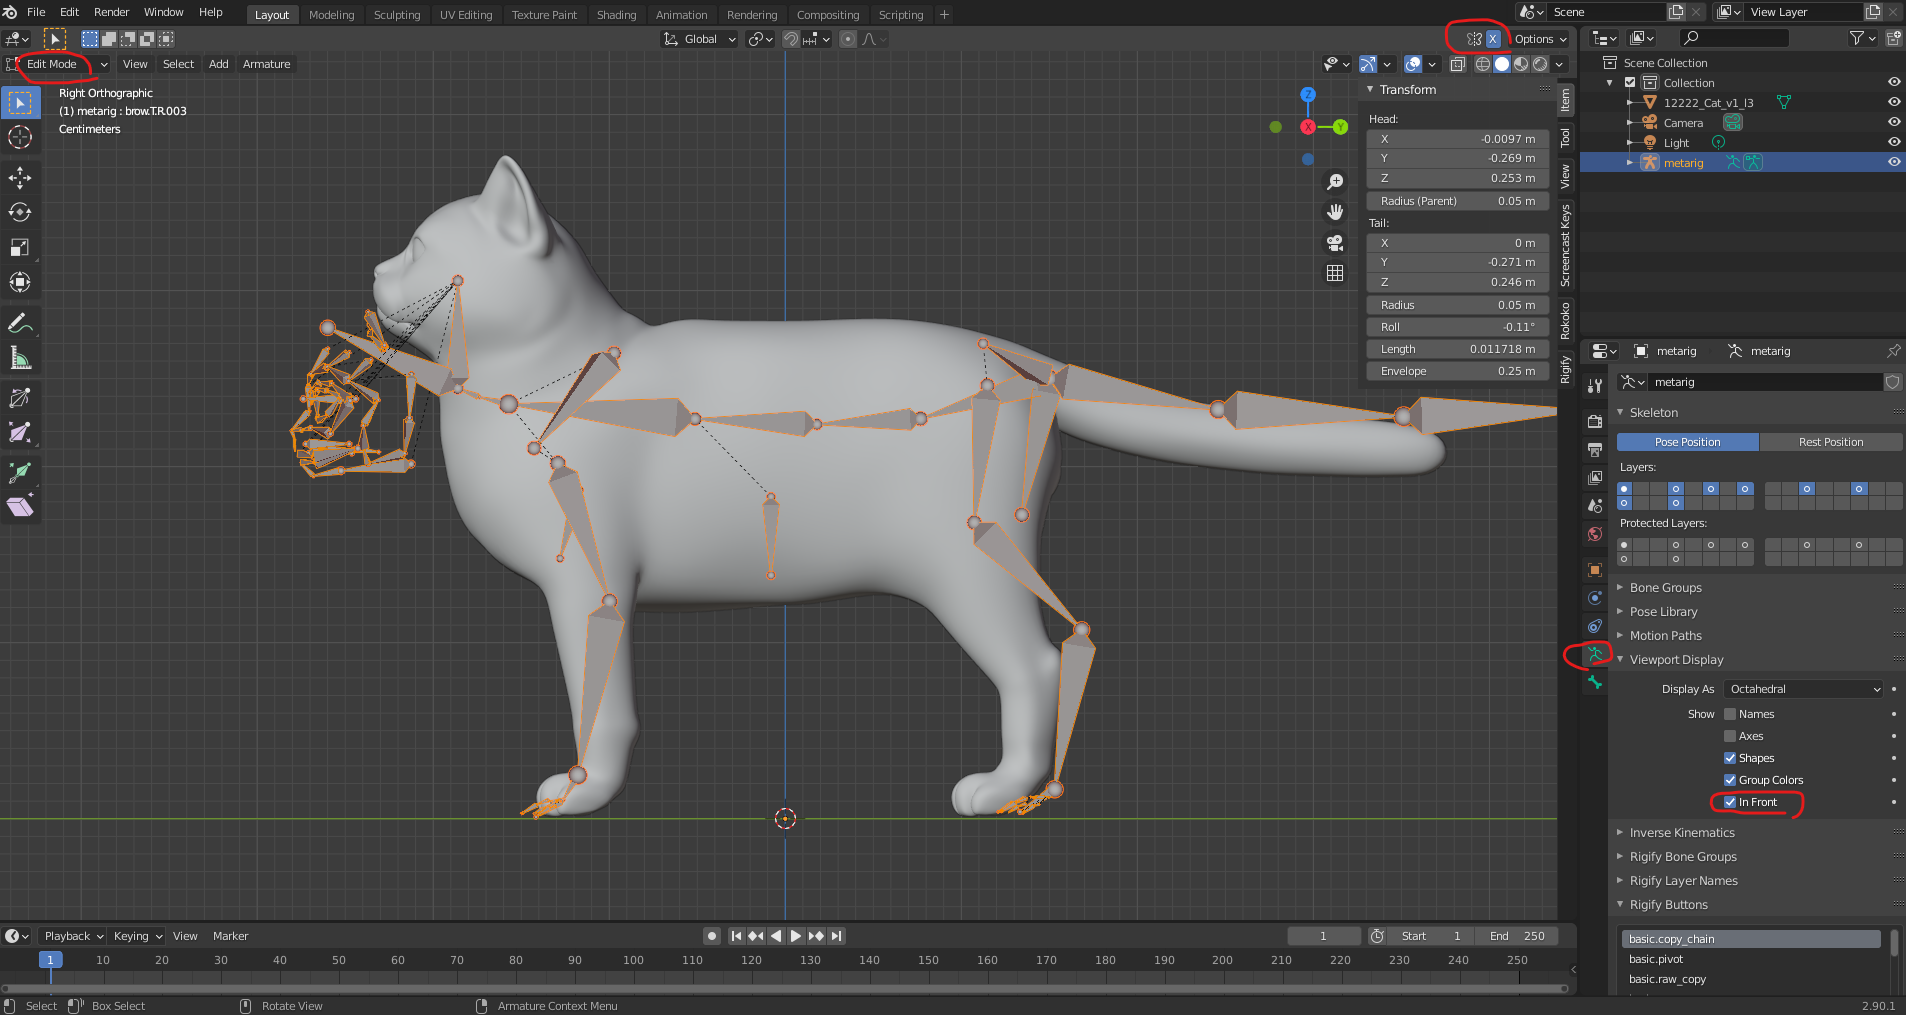Open Render properties tab icon
Viewport: 1906px width, 1015px height.
[x=1595, y=421]
